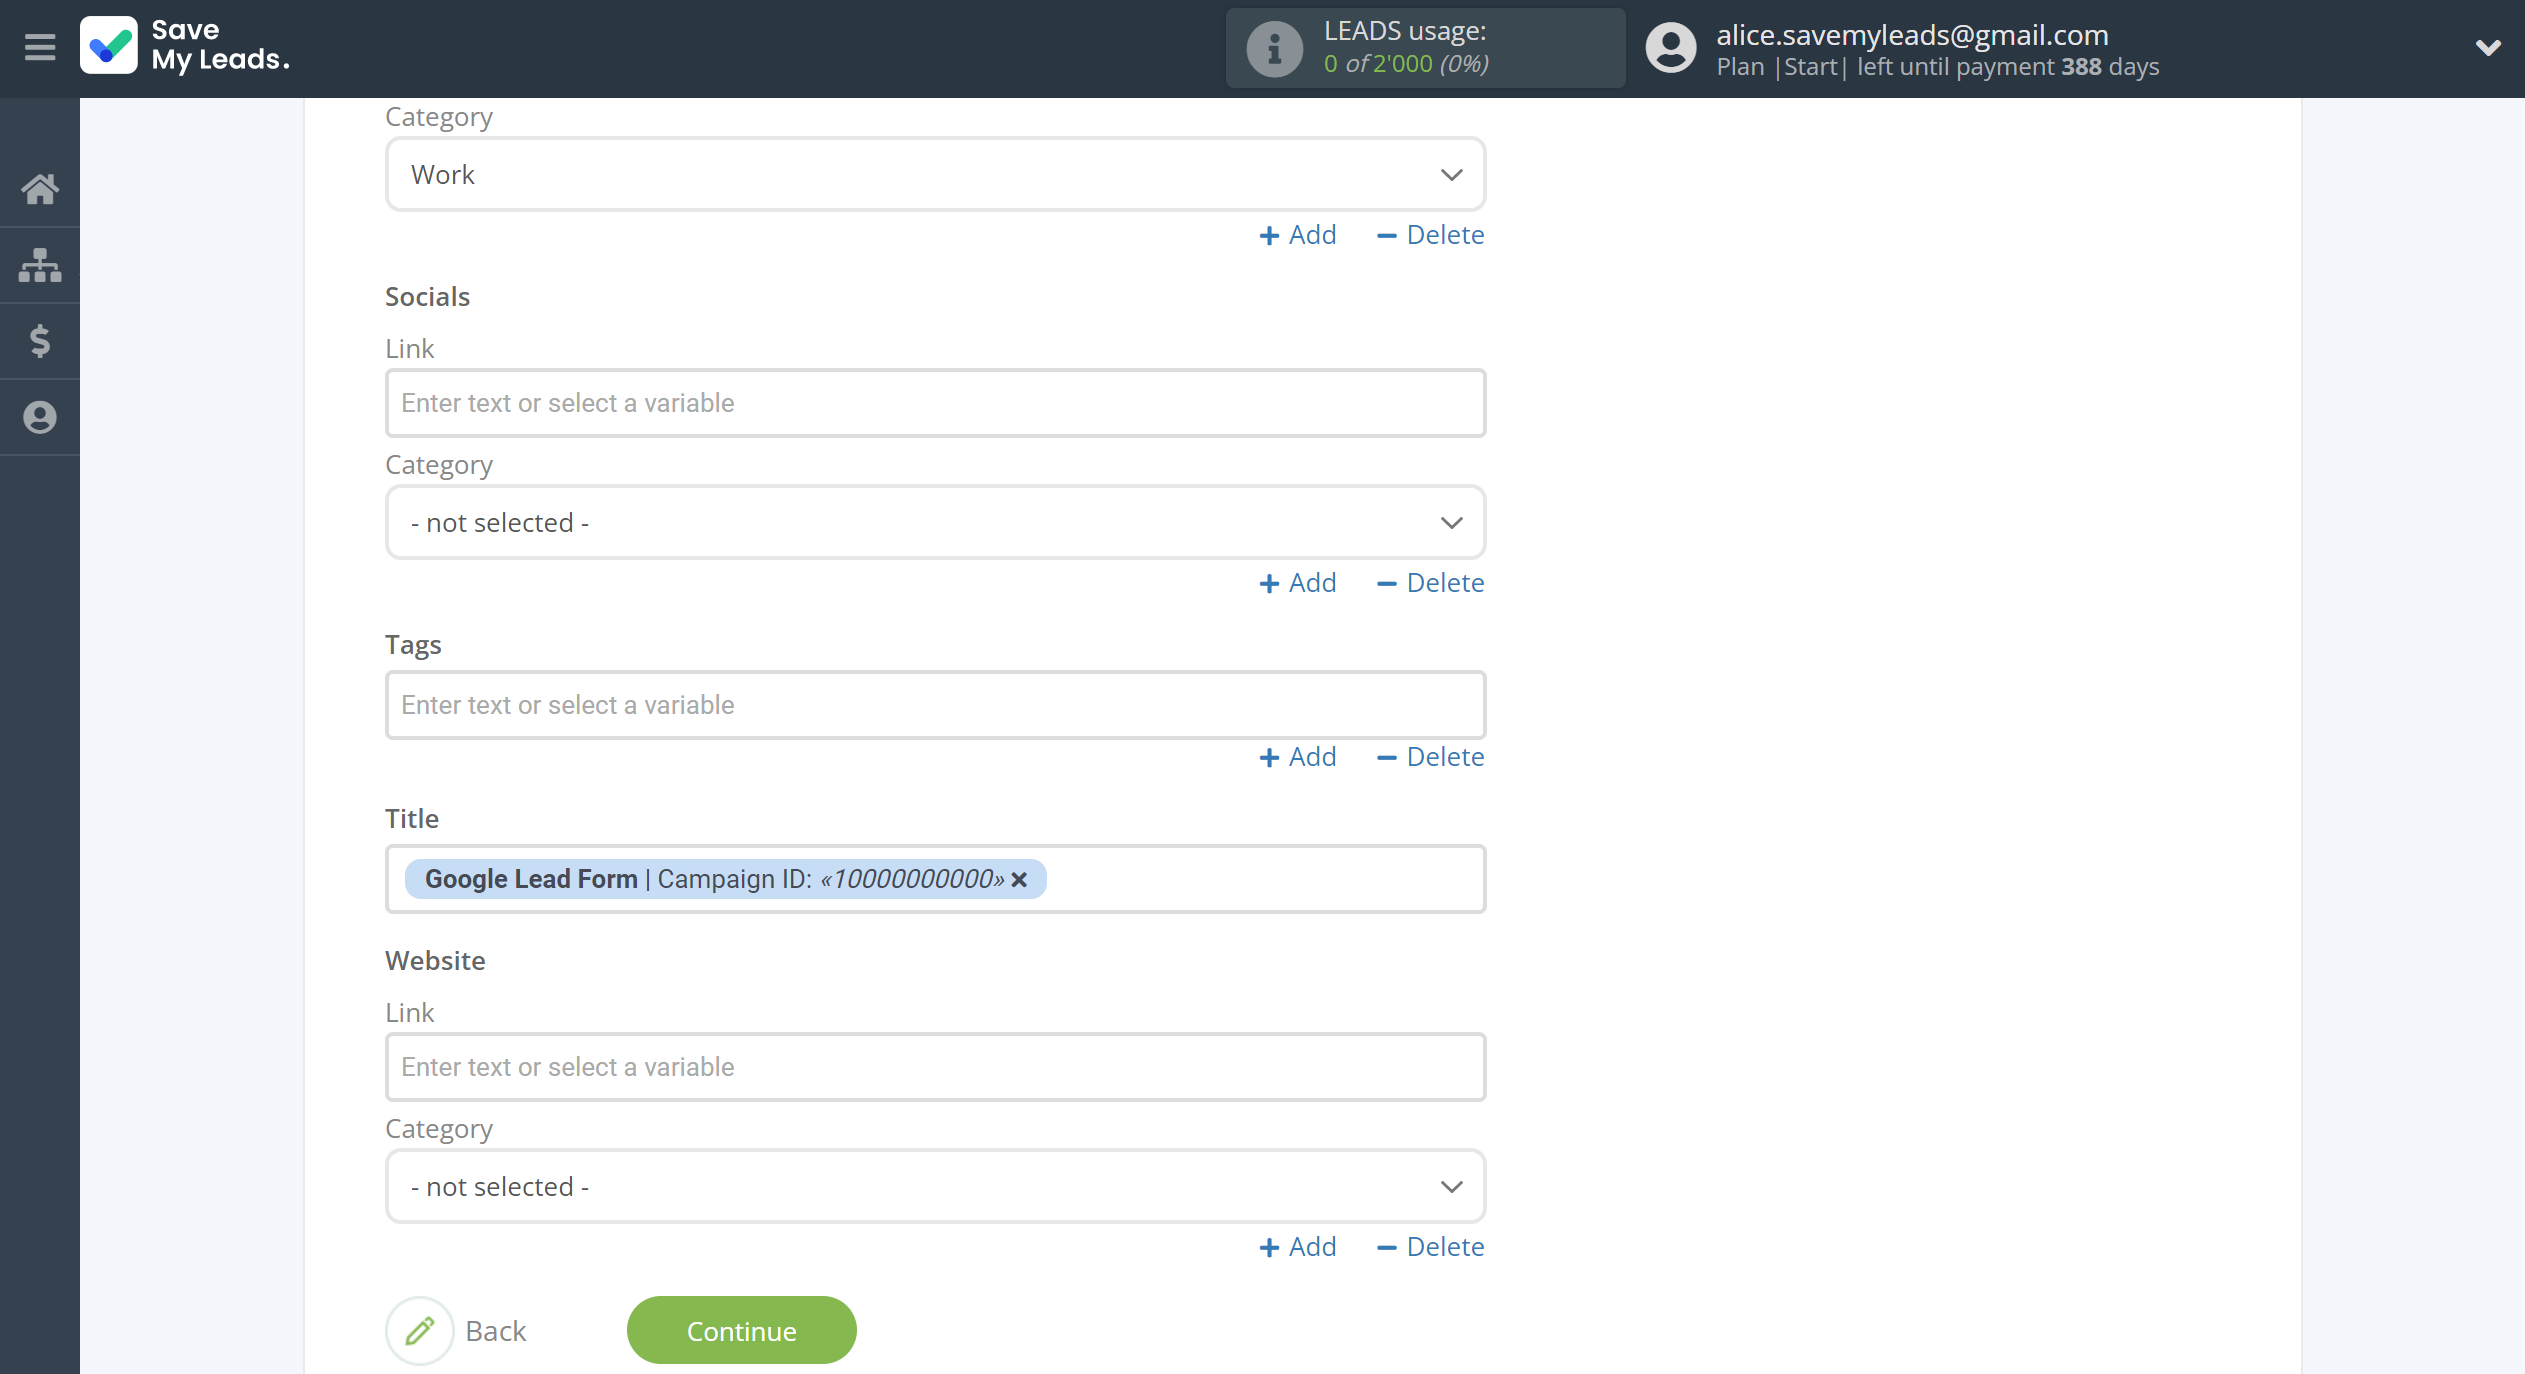Go to home via house icon
Screen dimensions: 2525x1374
[x=40, y=189]
